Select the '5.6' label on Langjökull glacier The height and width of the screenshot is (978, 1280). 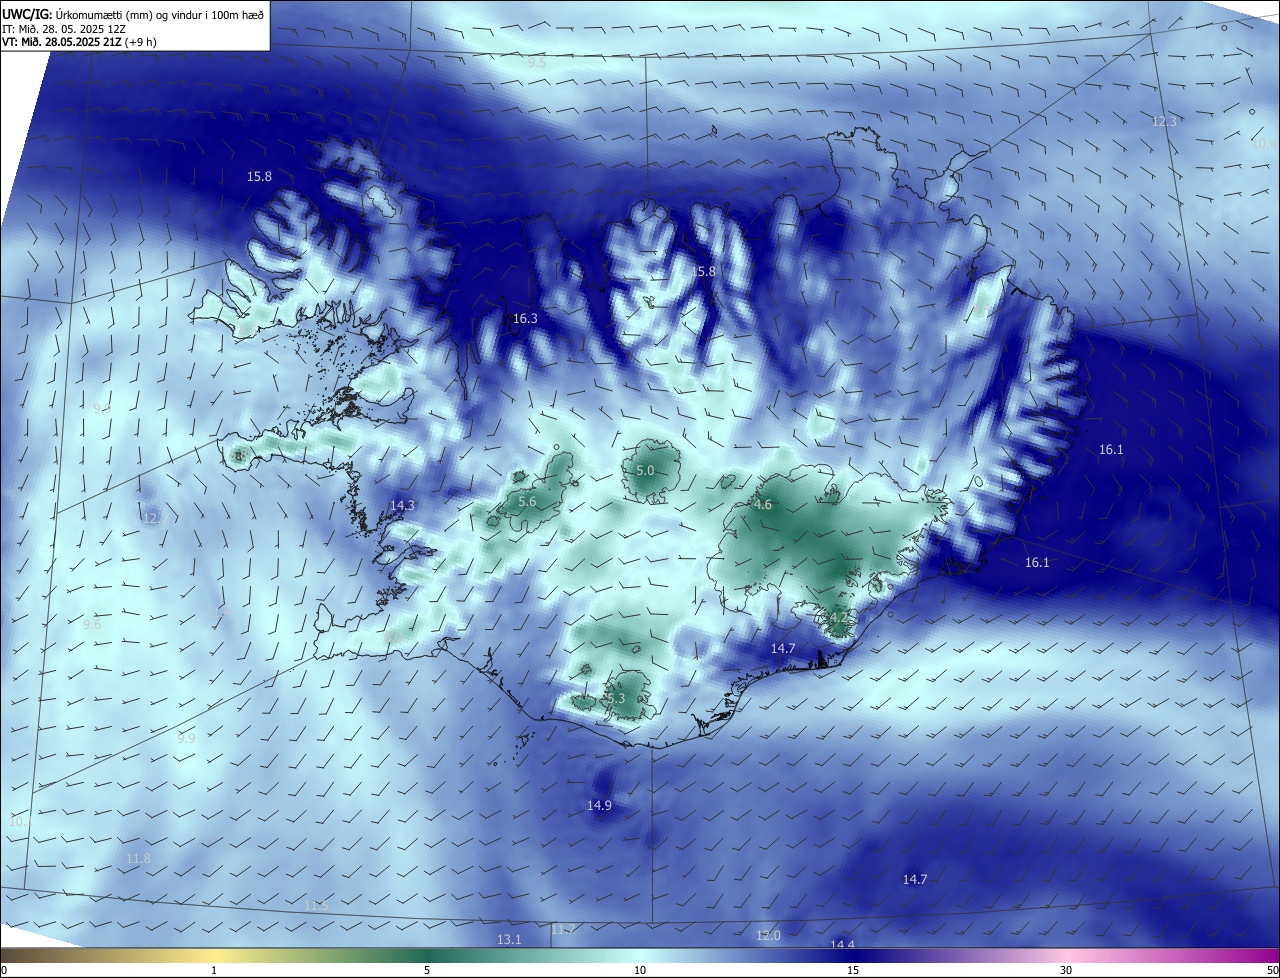point(527,501)
